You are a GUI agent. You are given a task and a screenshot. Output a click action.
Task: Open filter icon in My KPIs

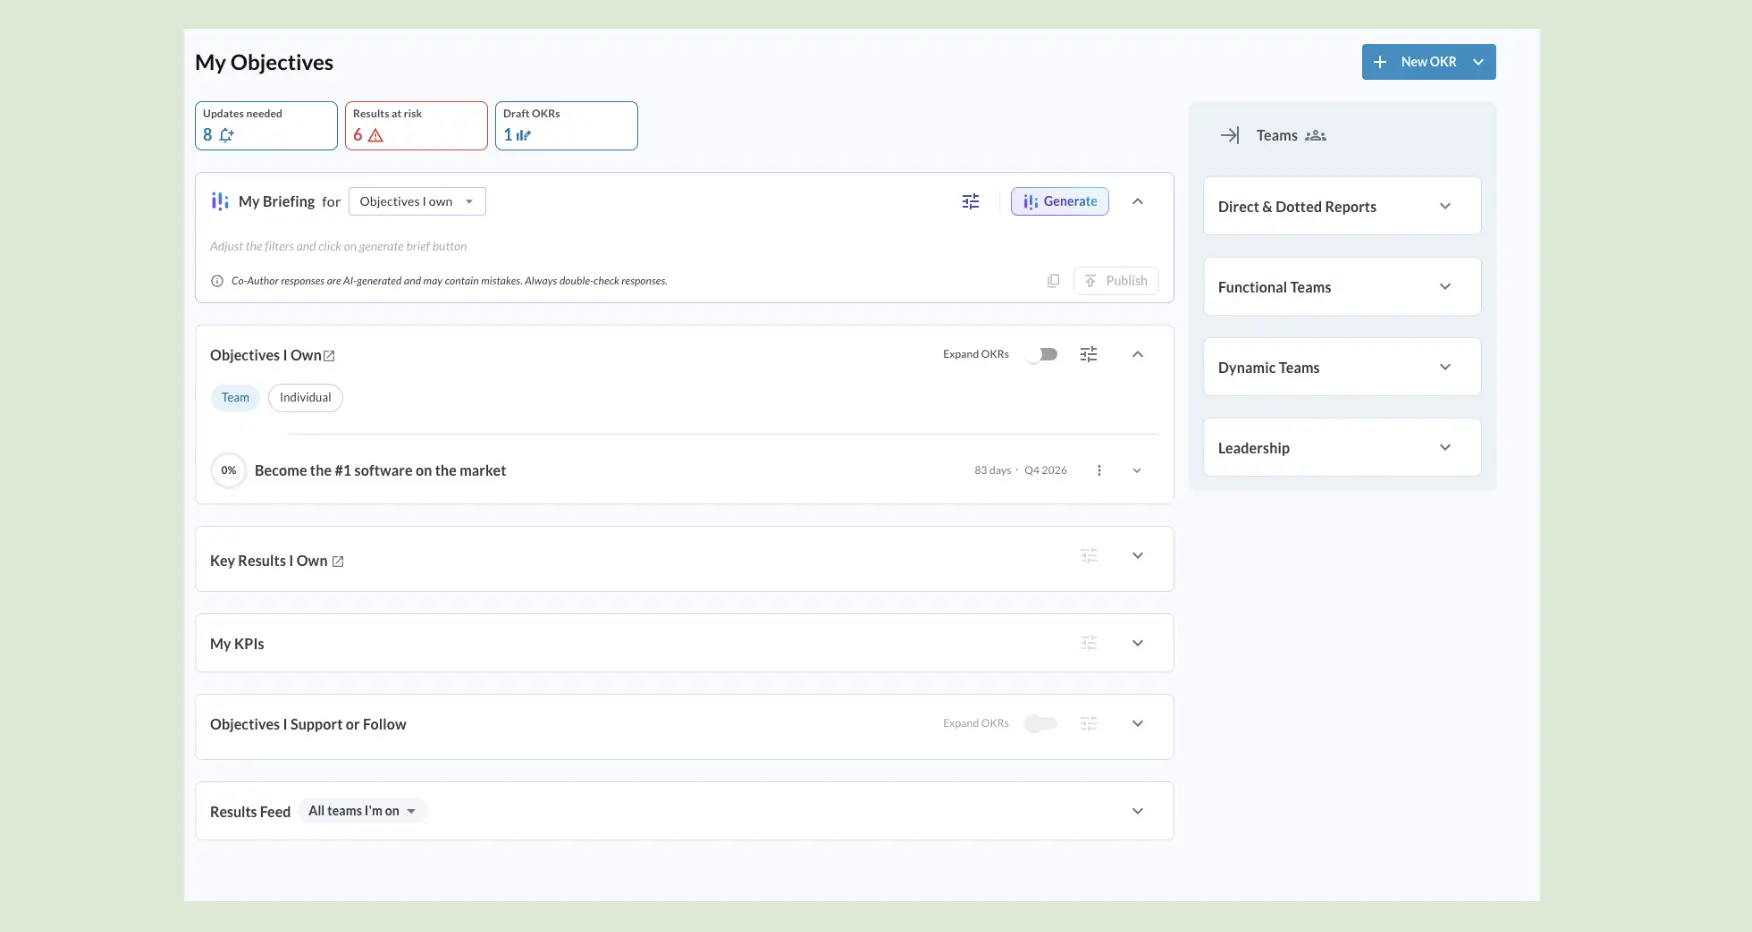pos(1089,644)
